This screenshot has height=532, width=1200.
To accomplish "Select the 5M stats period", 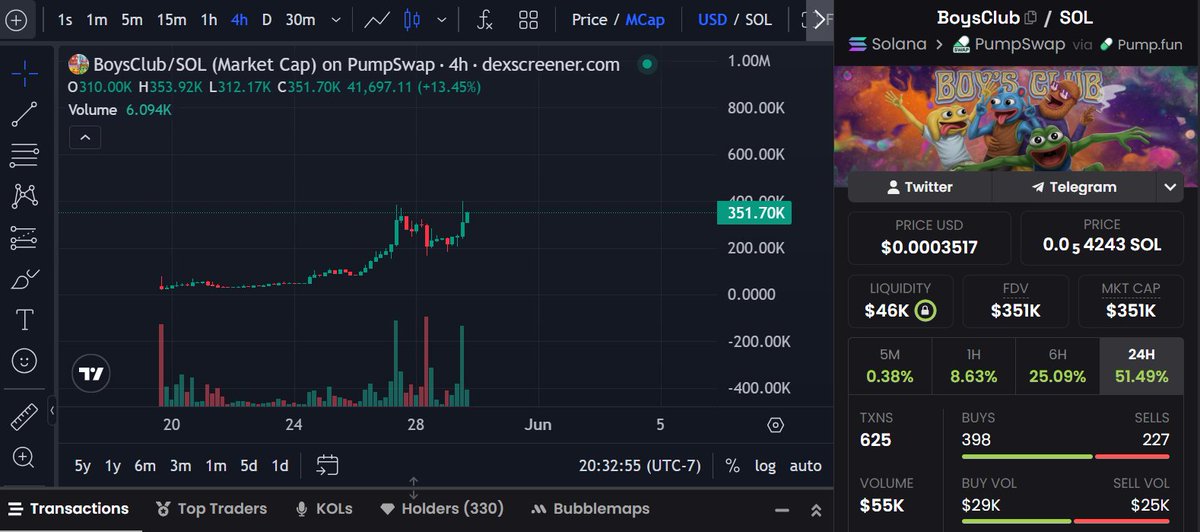I will click(x=889, y=365).
